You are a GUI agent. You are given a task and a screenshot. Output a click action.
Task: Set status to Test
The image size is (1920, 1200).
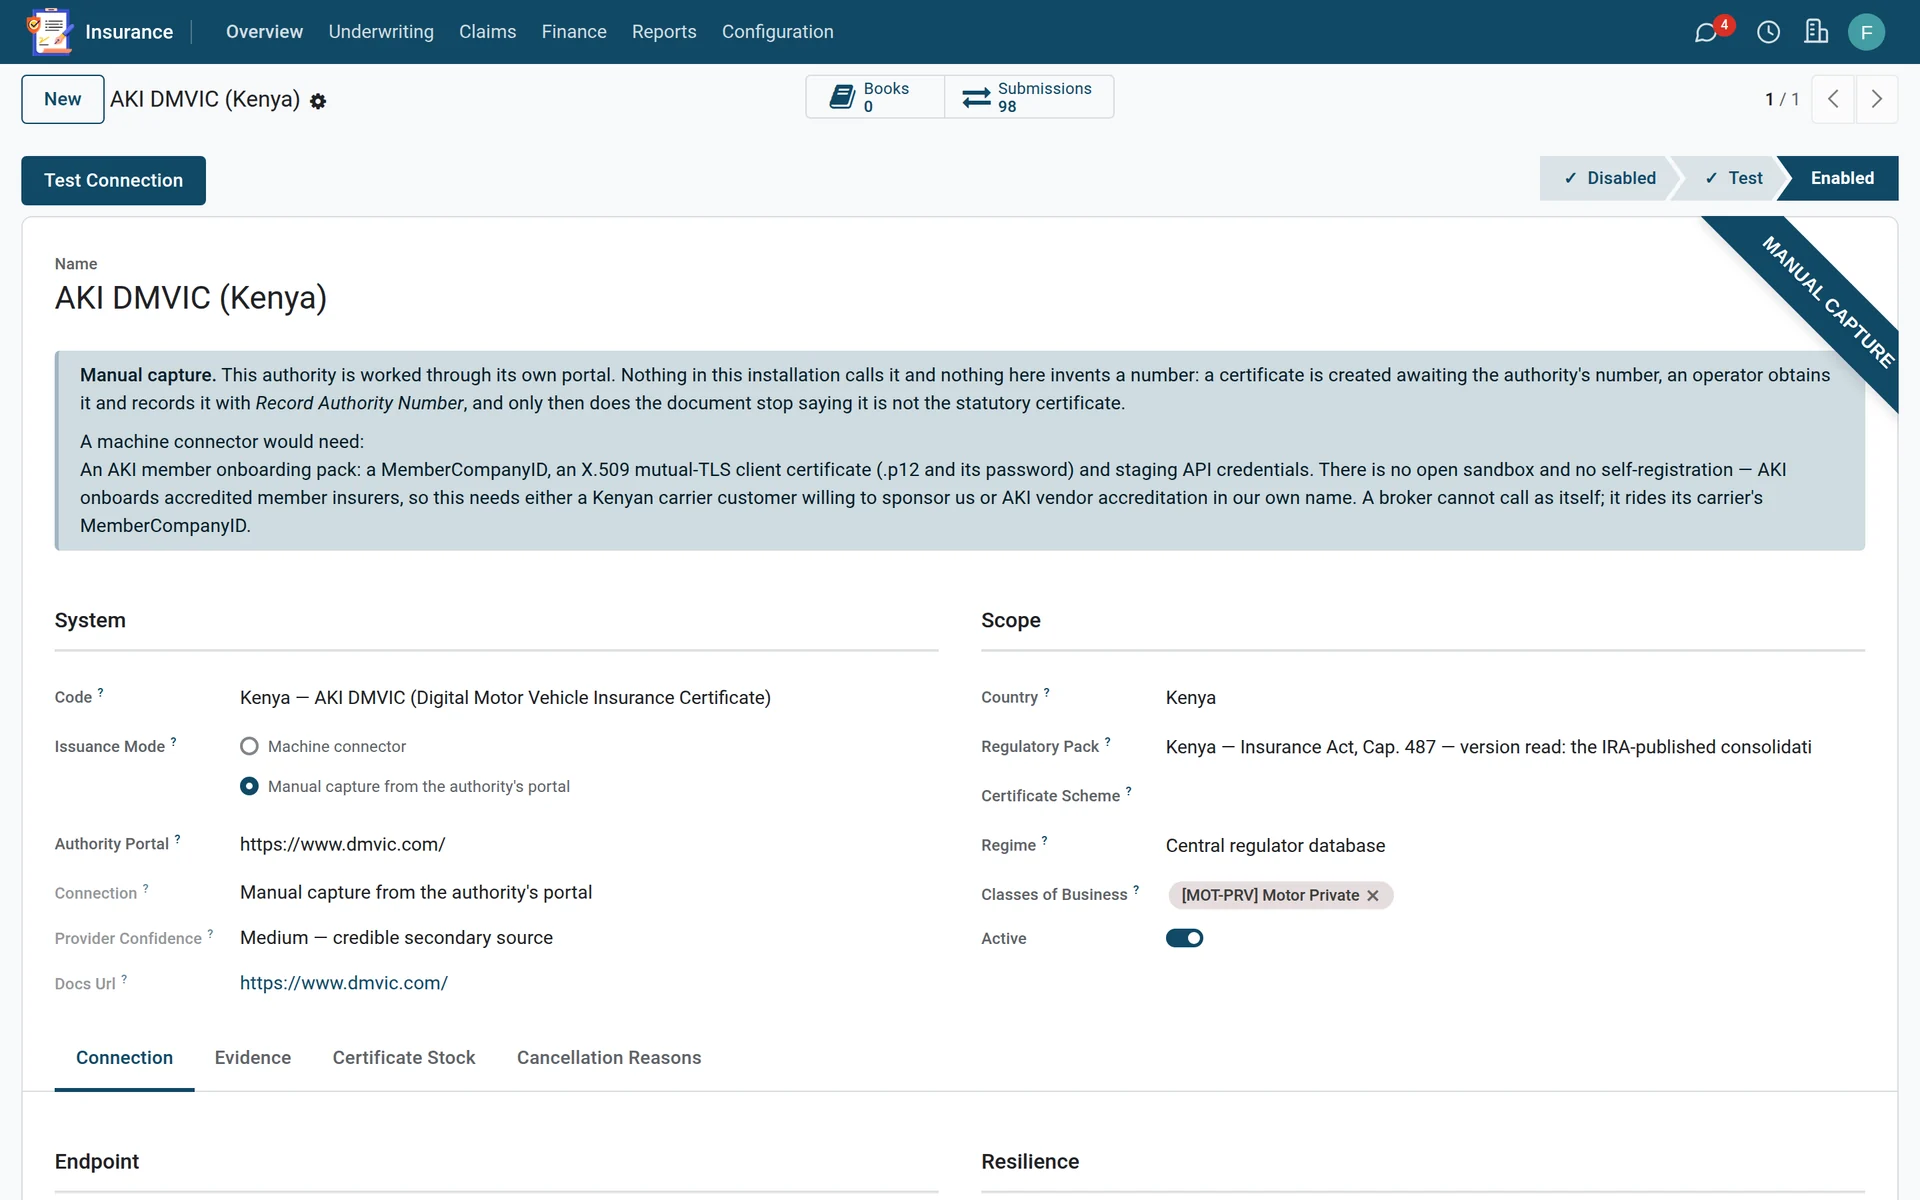(1734, 178)
